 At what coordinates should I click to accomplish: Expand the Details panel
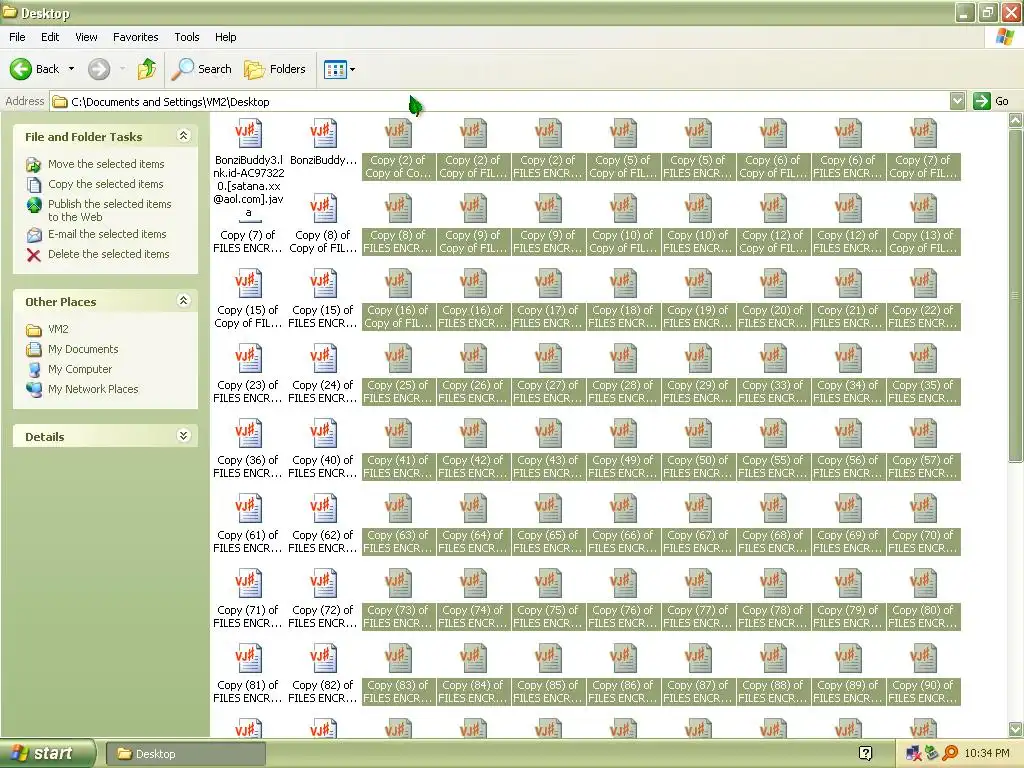(184, 436)
